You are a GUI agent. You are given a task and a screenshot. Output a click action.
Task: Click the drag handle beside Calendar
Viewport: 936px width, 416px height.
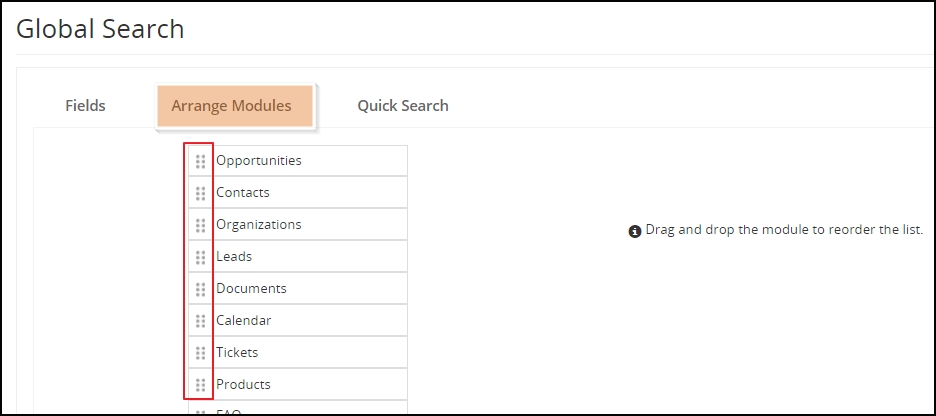pos(201,321)
